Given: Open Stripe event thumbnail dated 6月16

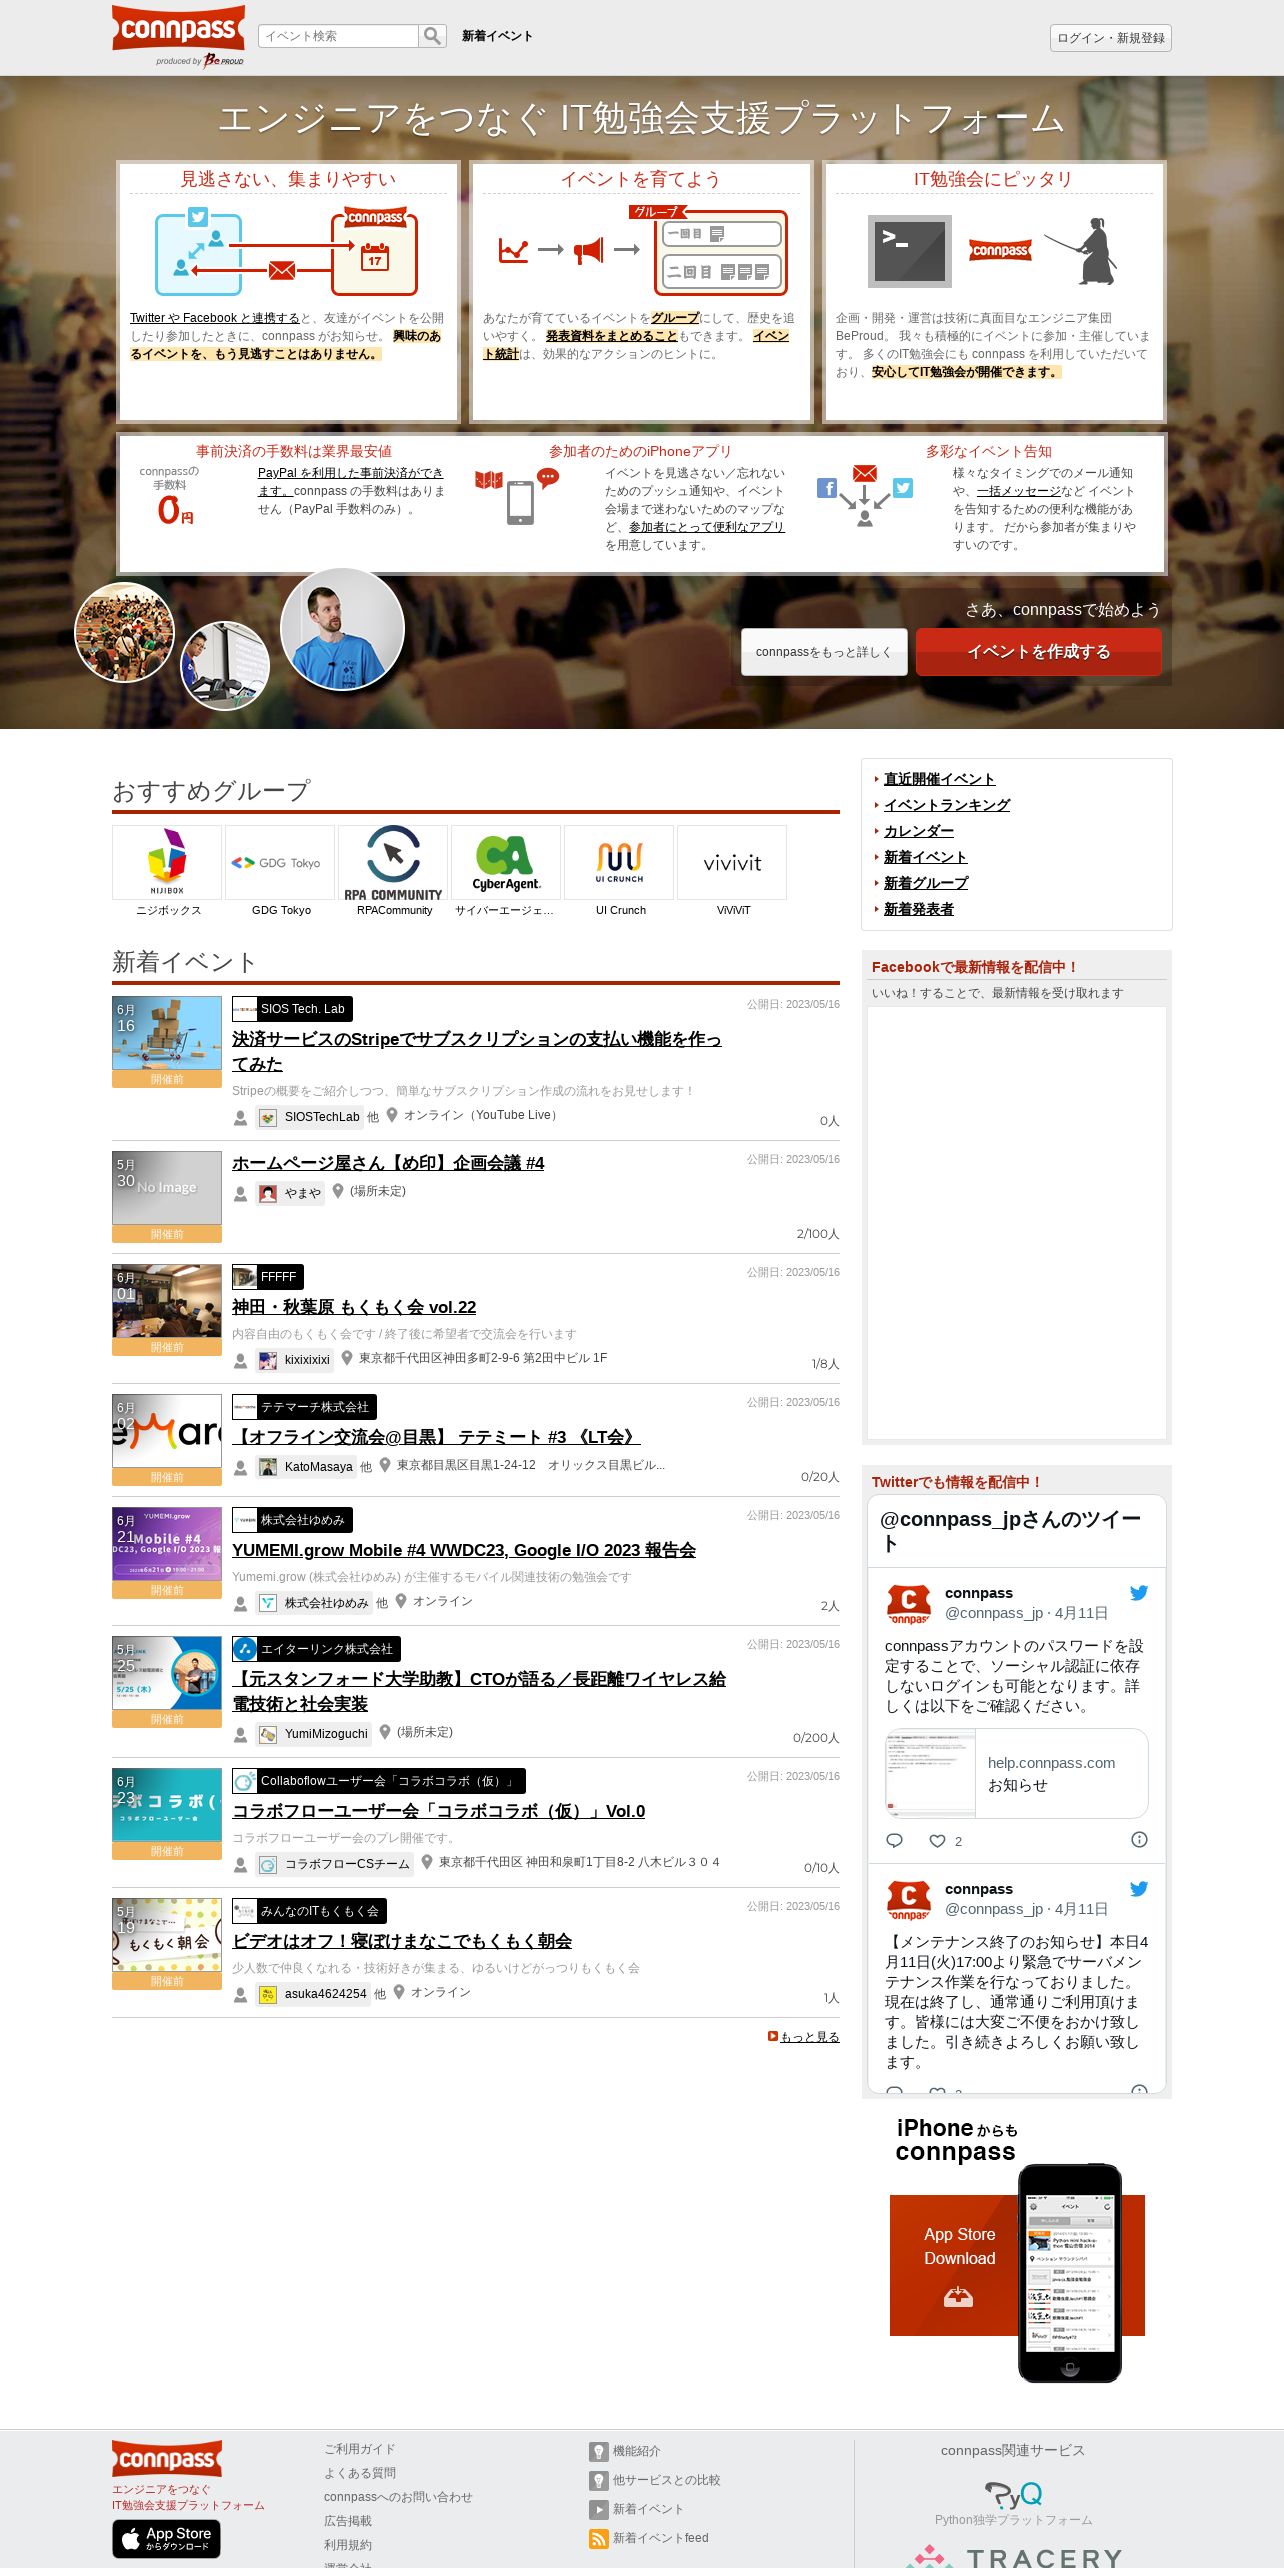Looking at the screenshot, I should [x=167, y=1035].
